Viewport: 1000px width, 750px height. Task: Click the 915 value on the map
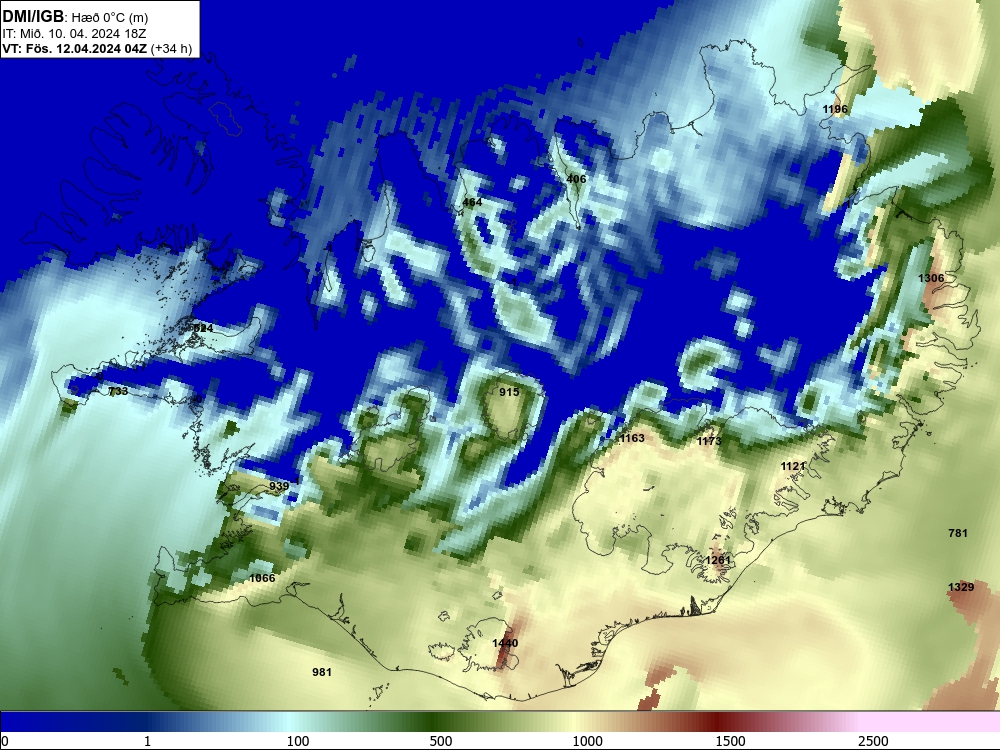[x=509, y=392]
